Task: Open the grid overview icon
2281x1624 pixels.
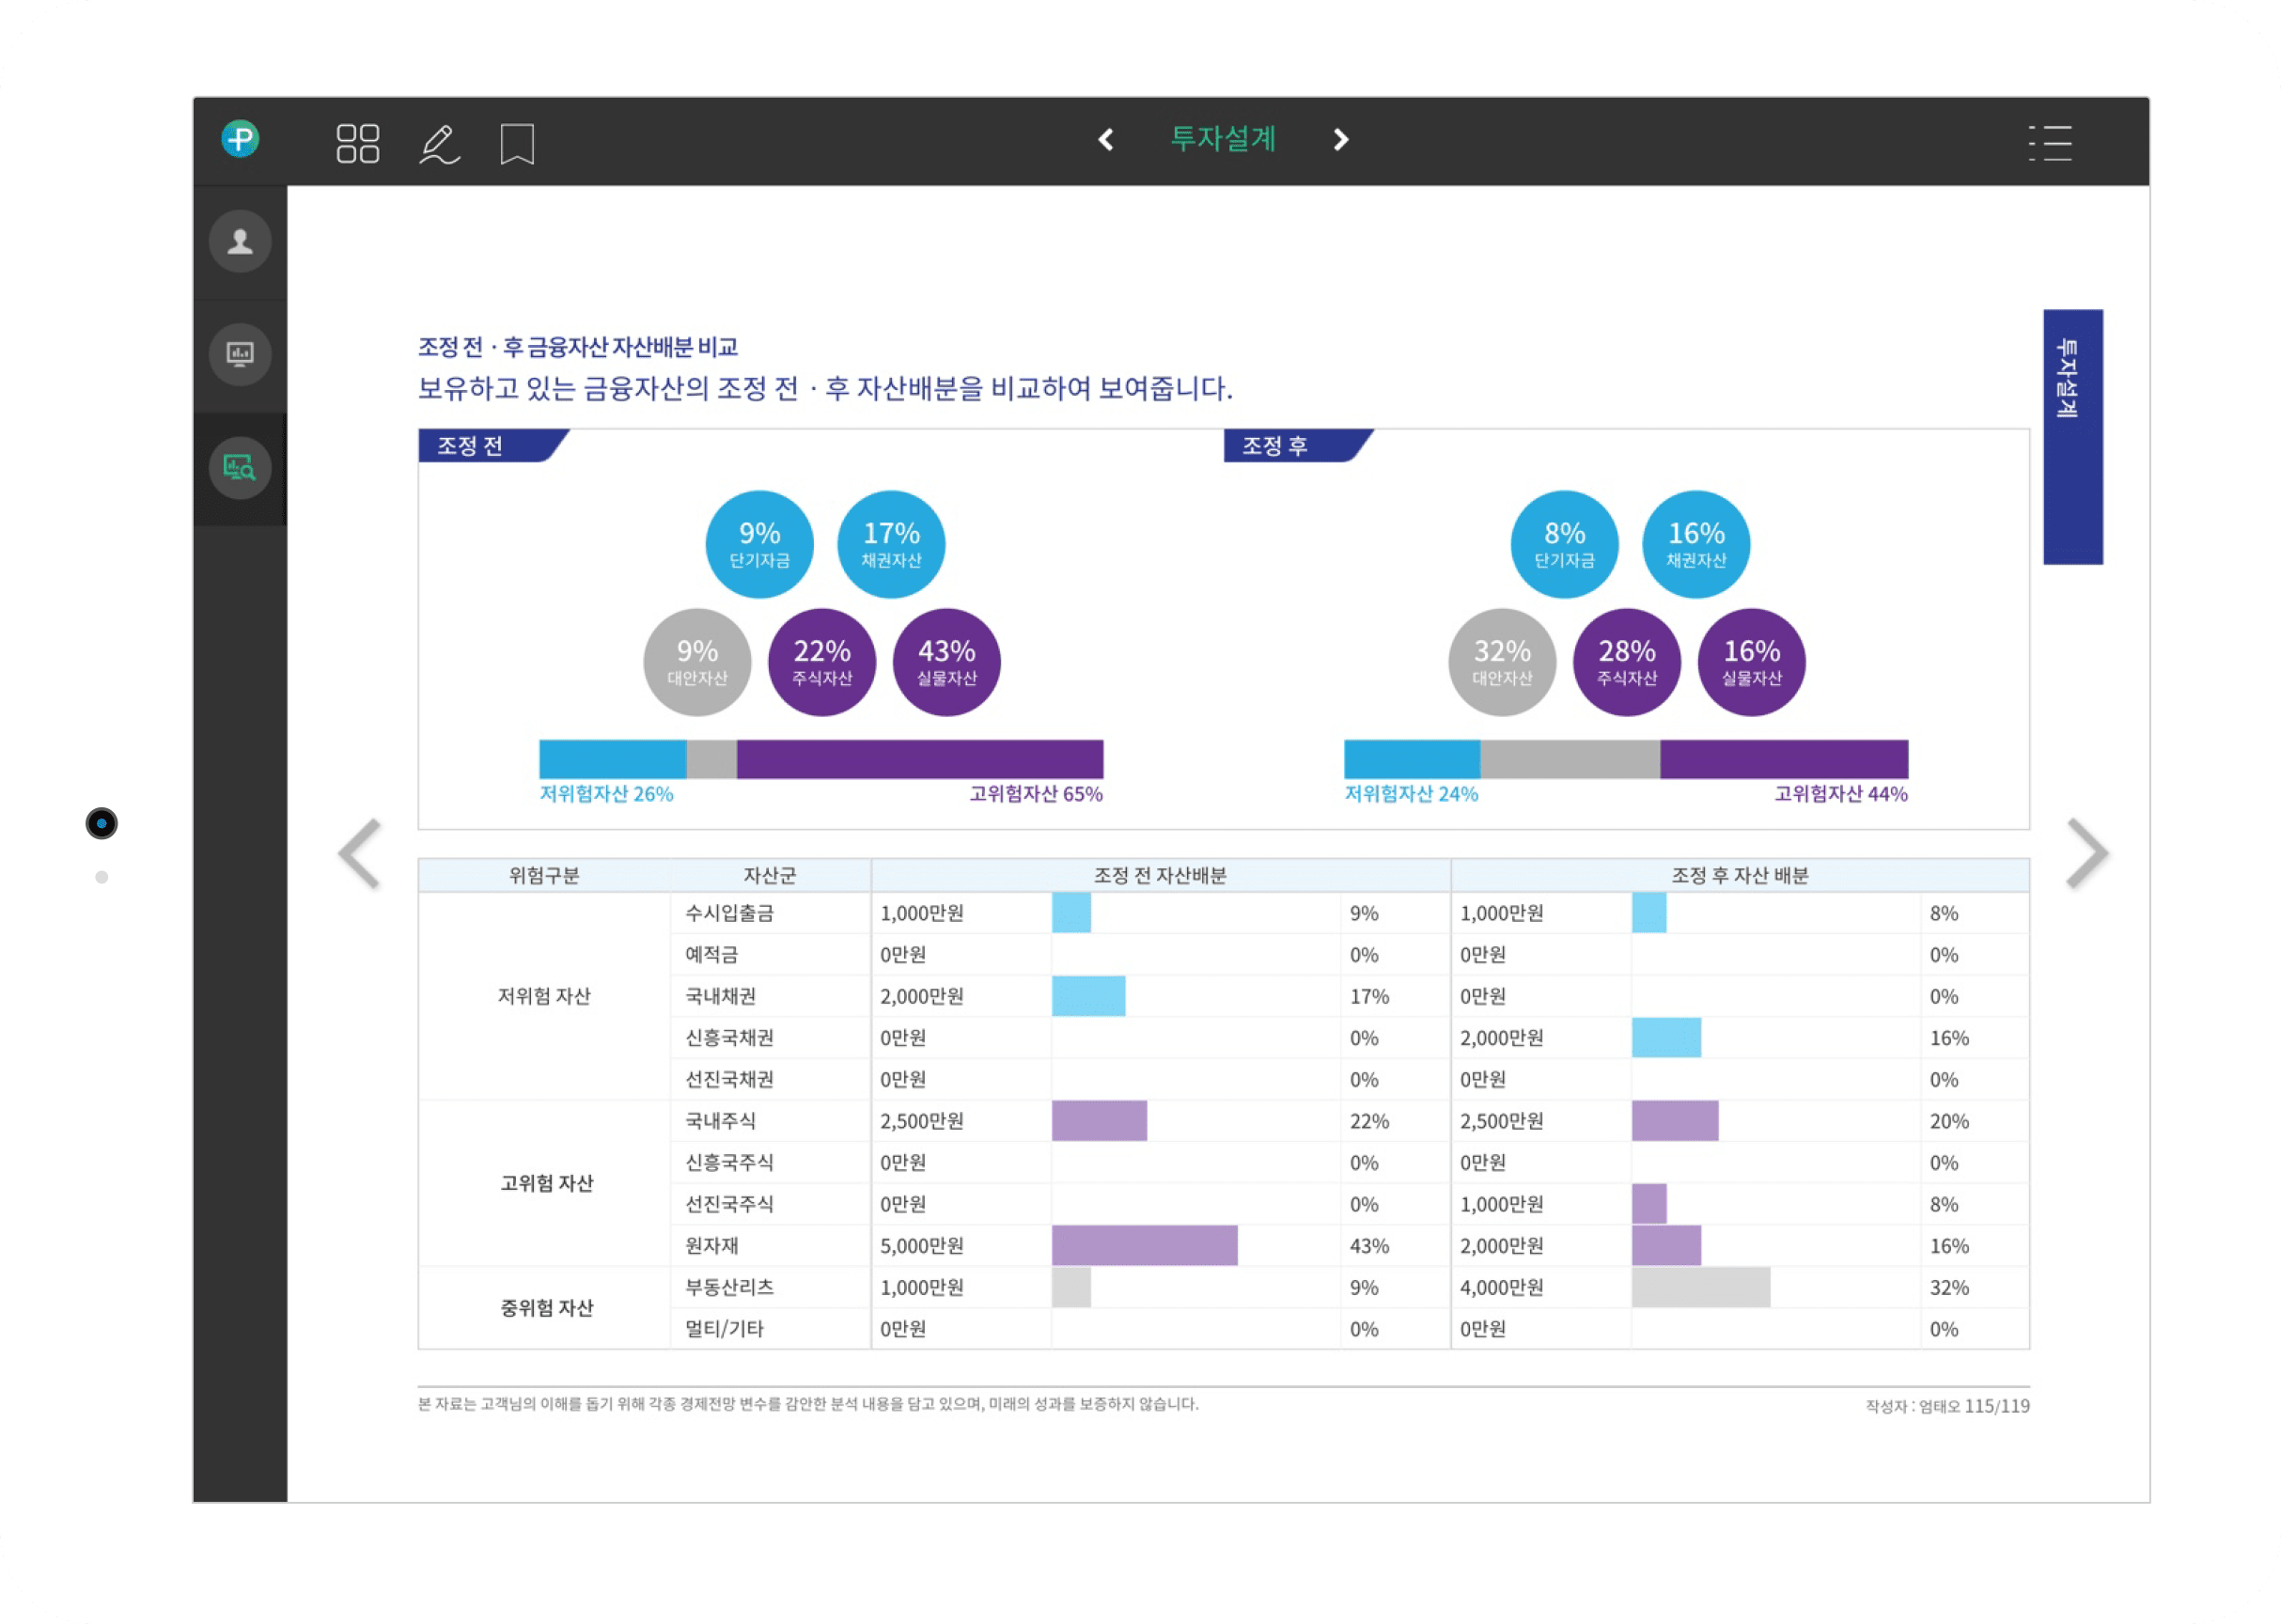Action: click(x=357, y=143)
